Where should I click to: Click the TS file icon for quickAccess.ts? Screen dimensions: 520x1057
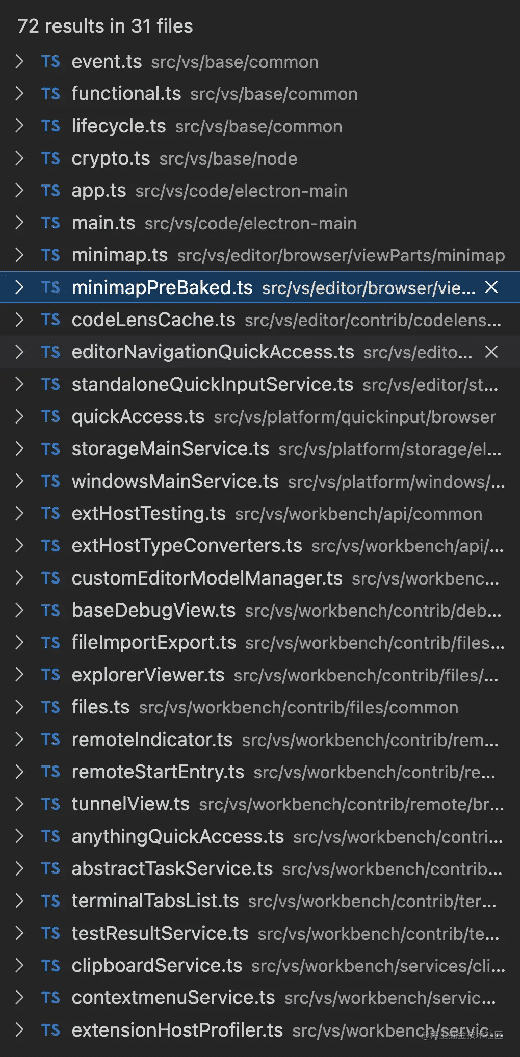point(51,417)
